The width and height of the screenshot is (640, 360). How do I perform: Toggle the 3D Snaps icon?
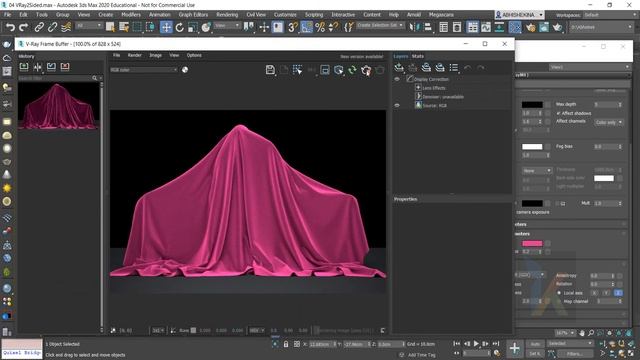[293, 27]
